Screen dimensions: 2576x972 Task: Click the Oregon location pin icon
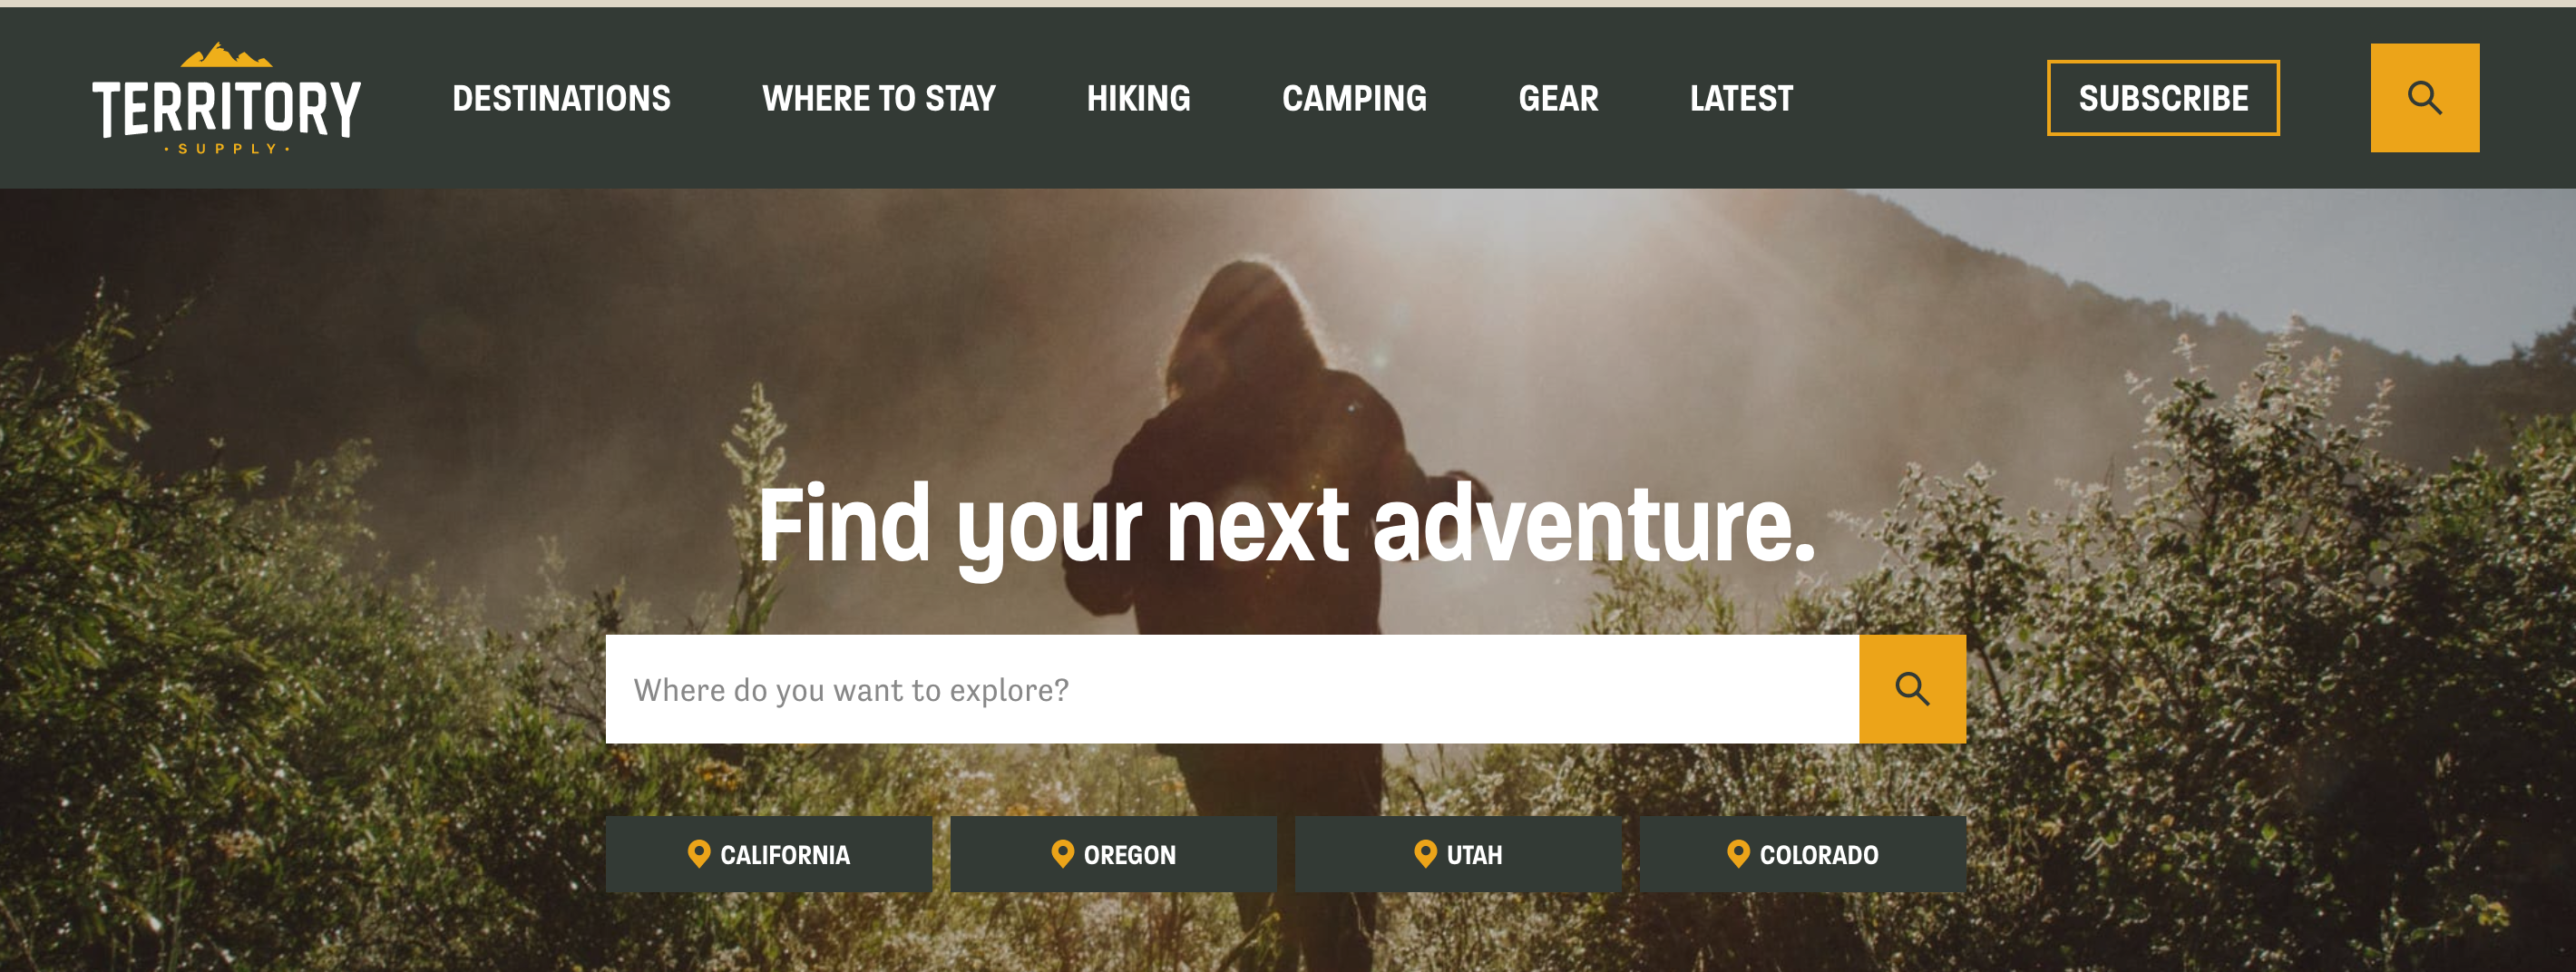tap(1062, 854)
